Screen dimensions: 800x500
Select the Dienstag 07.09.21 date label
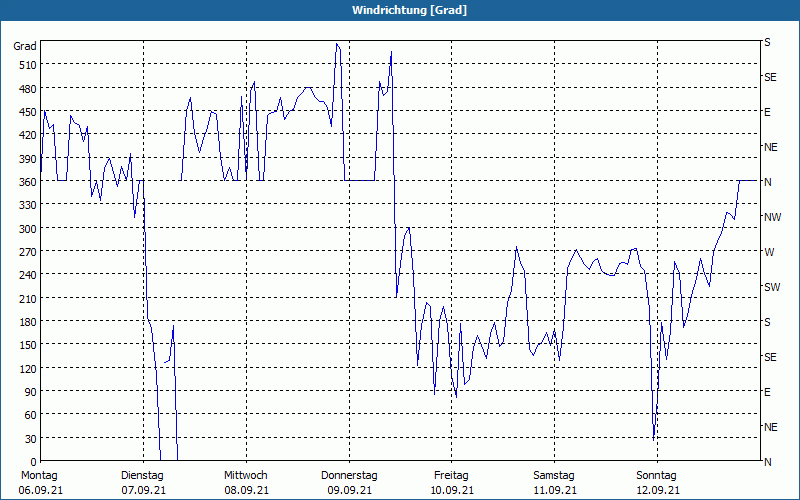click(x=143, y=483)
